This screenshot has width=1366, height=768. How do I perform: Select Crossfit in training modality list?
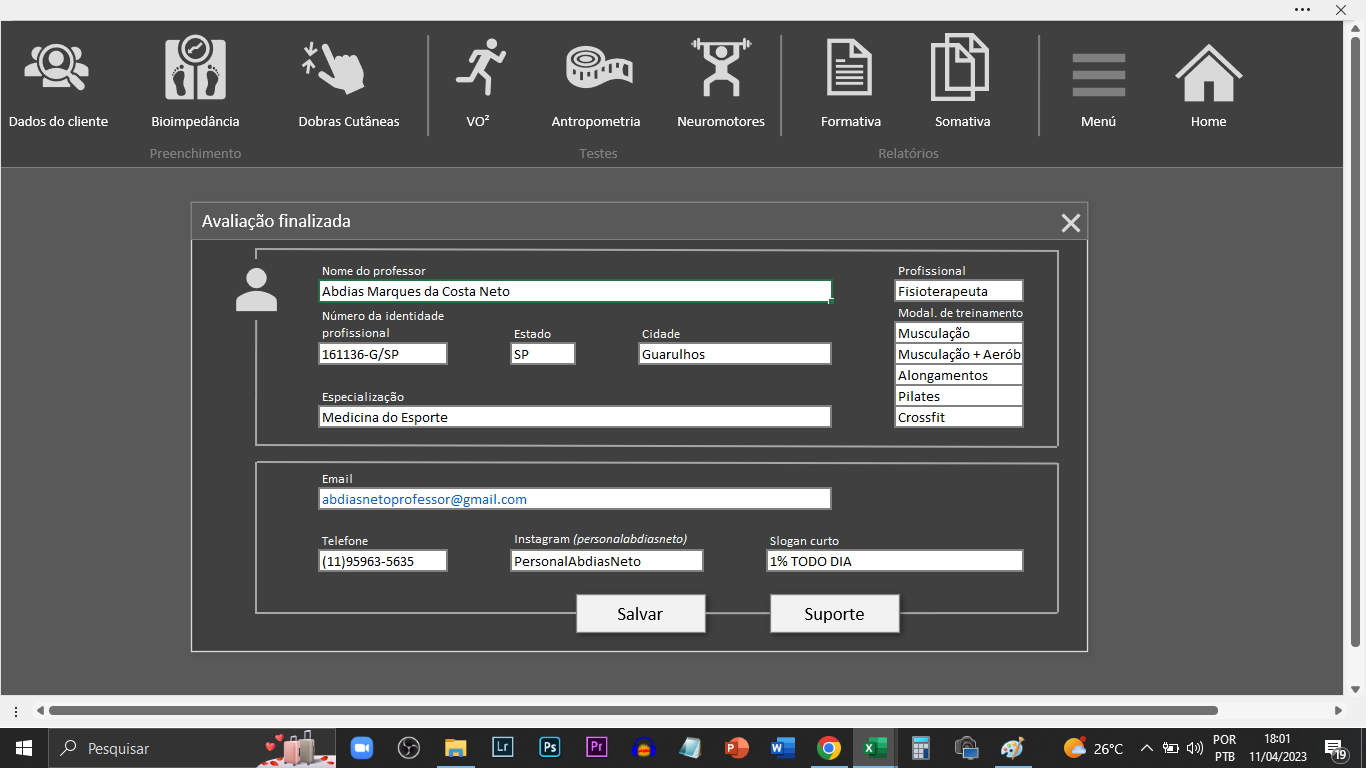(958, 417)
